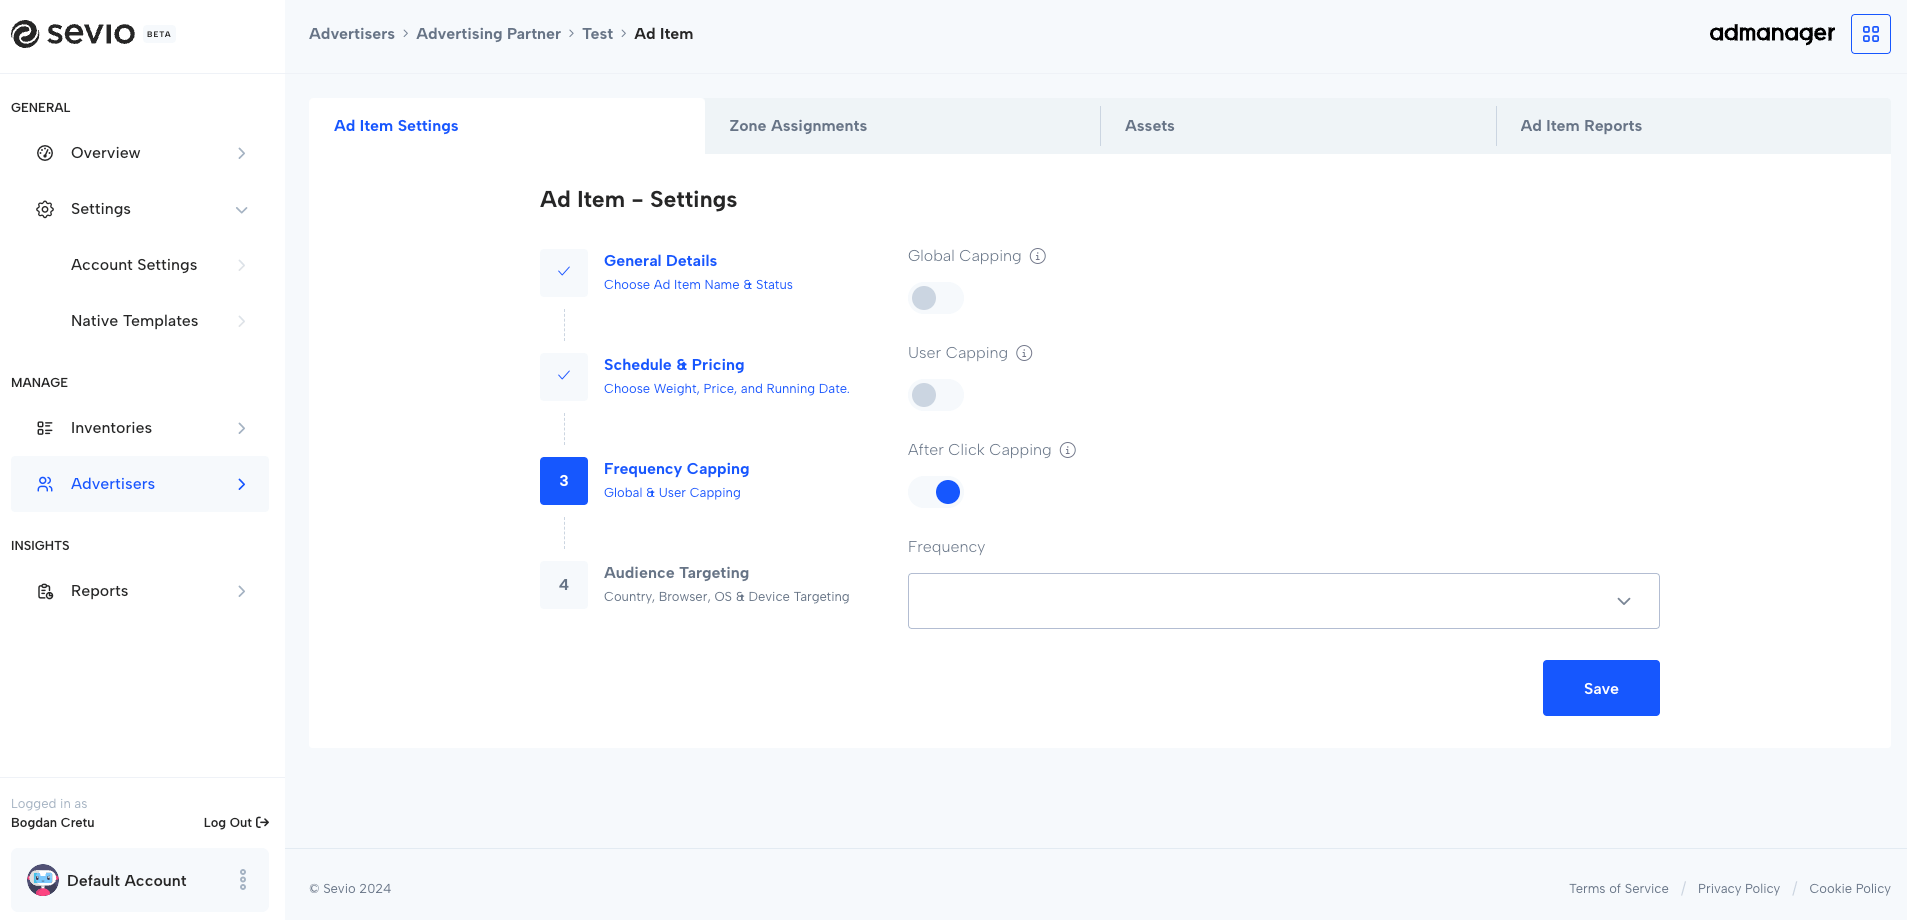Image resolution: width=1907 pixels, height=920 pixels.
Task: Click the apps grid icon beside admanager
Action: coord(1870,34)
